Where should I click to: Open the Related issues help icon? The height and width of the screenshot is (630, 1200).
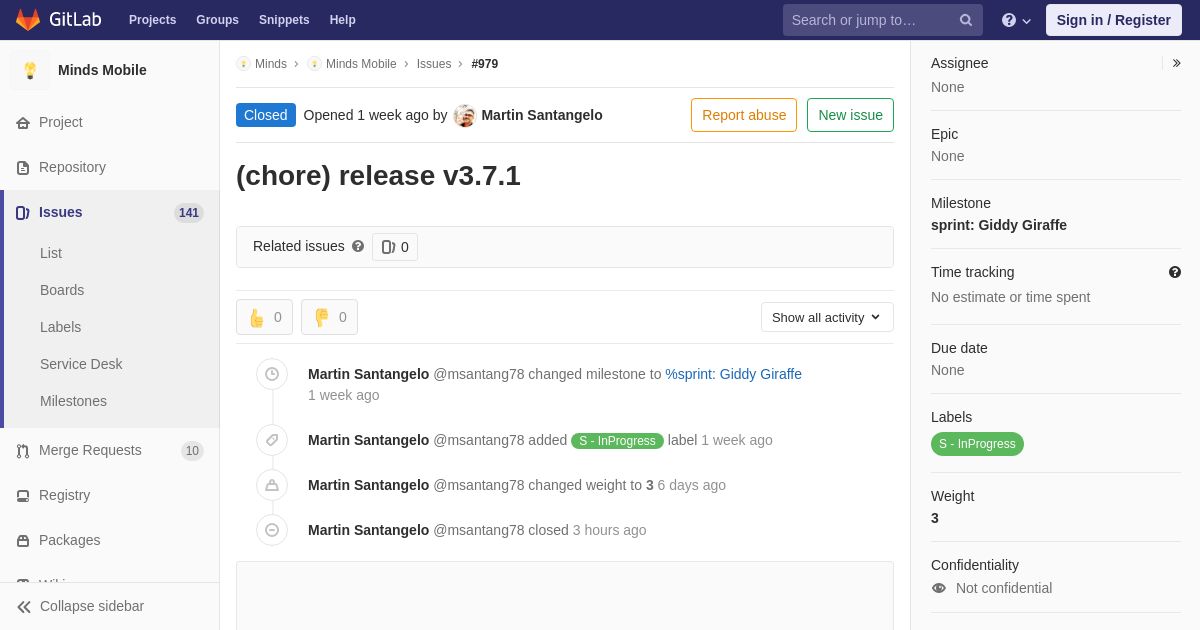click(358, 246)
